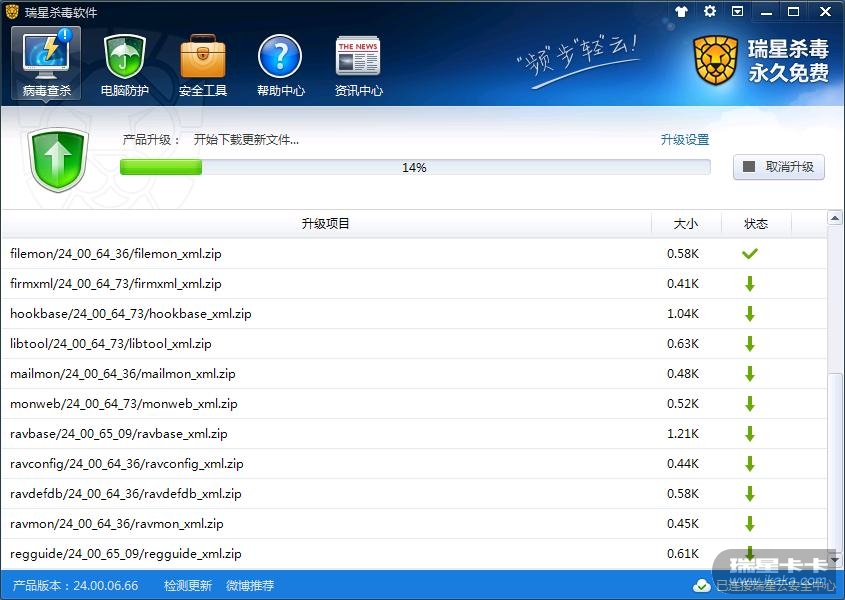Click the 0.52K size of monweb
This screenshot has height=600, width=845.
click(683, 404)
